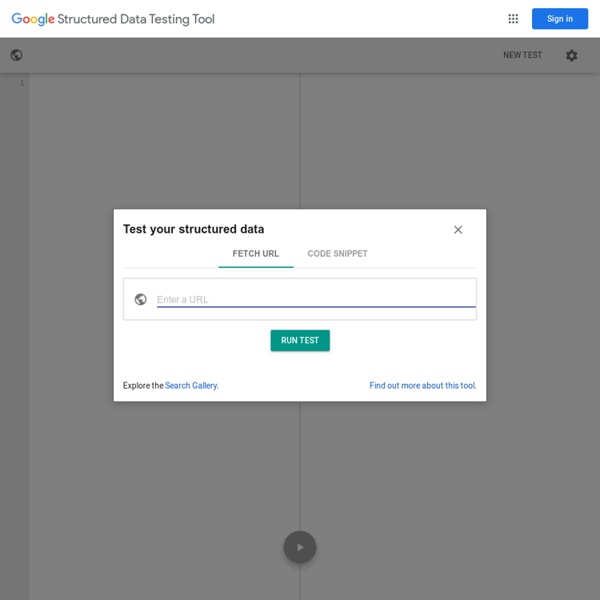This screenshot has width=600, height=600.
Task: Open Find out more about this tool link
Action: pos(423,385)
